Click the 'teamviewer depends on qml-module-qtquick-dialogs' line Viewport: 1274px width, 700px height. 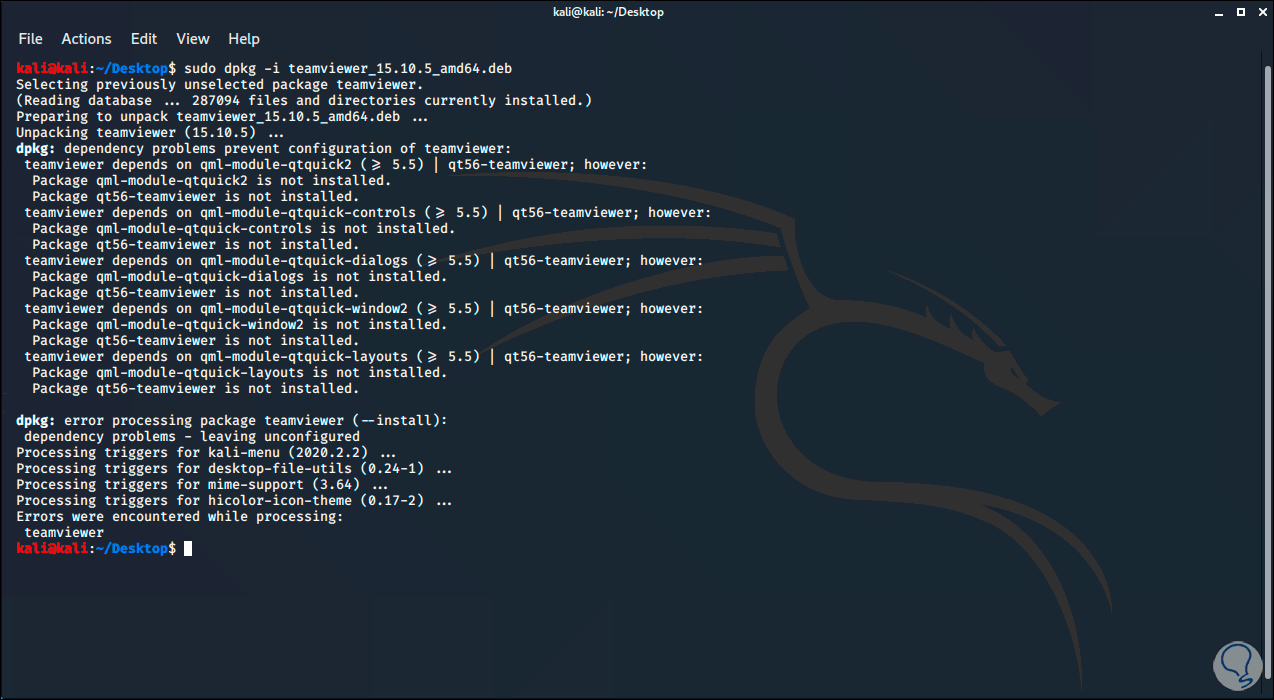tap(364, 260)
